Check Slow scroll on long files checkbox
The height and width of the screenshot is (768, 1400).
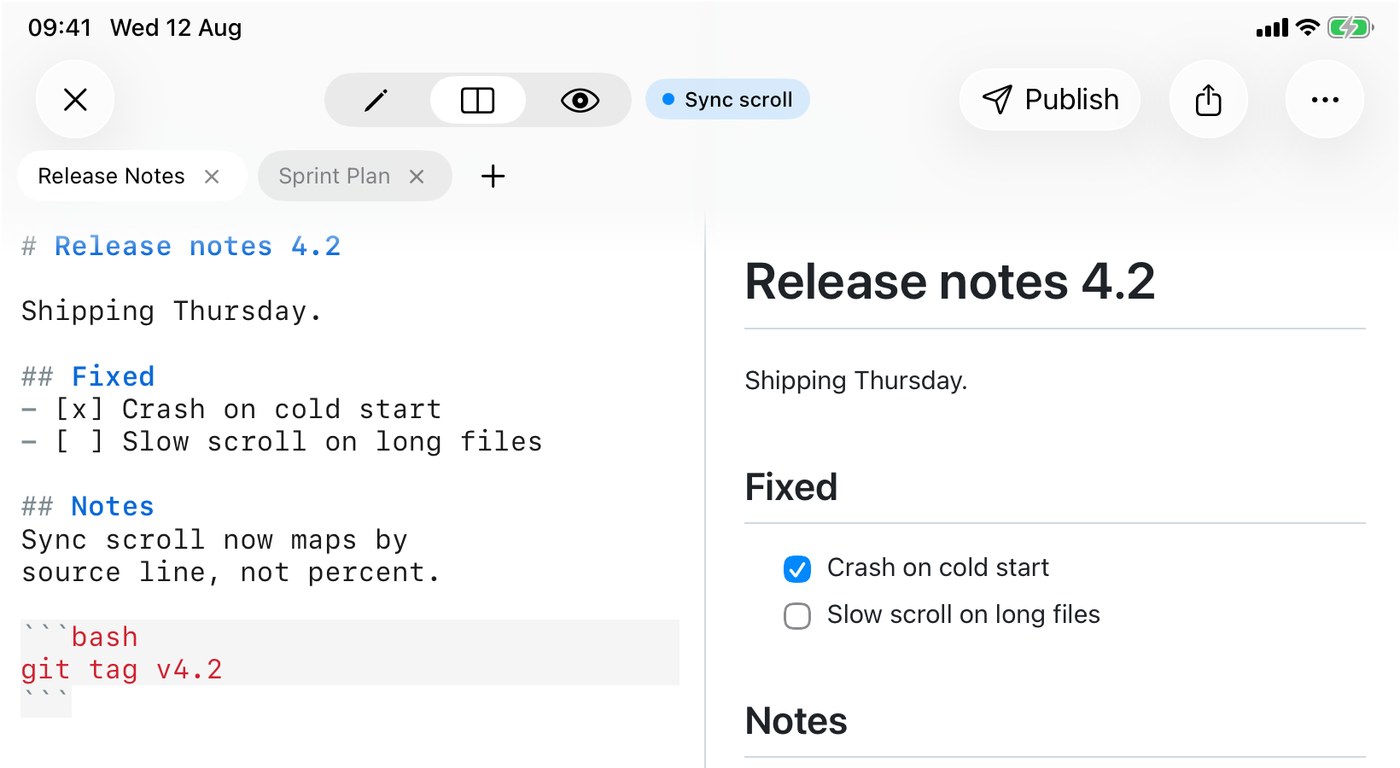point(797,616)
